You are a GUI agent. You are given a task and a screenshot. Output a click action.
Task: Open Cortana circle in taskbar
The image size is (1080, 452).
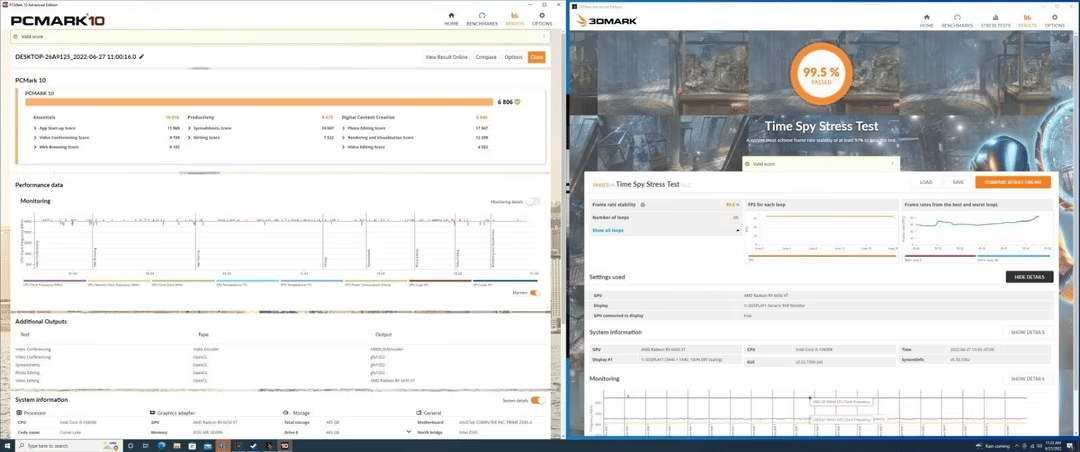(129, 446)
